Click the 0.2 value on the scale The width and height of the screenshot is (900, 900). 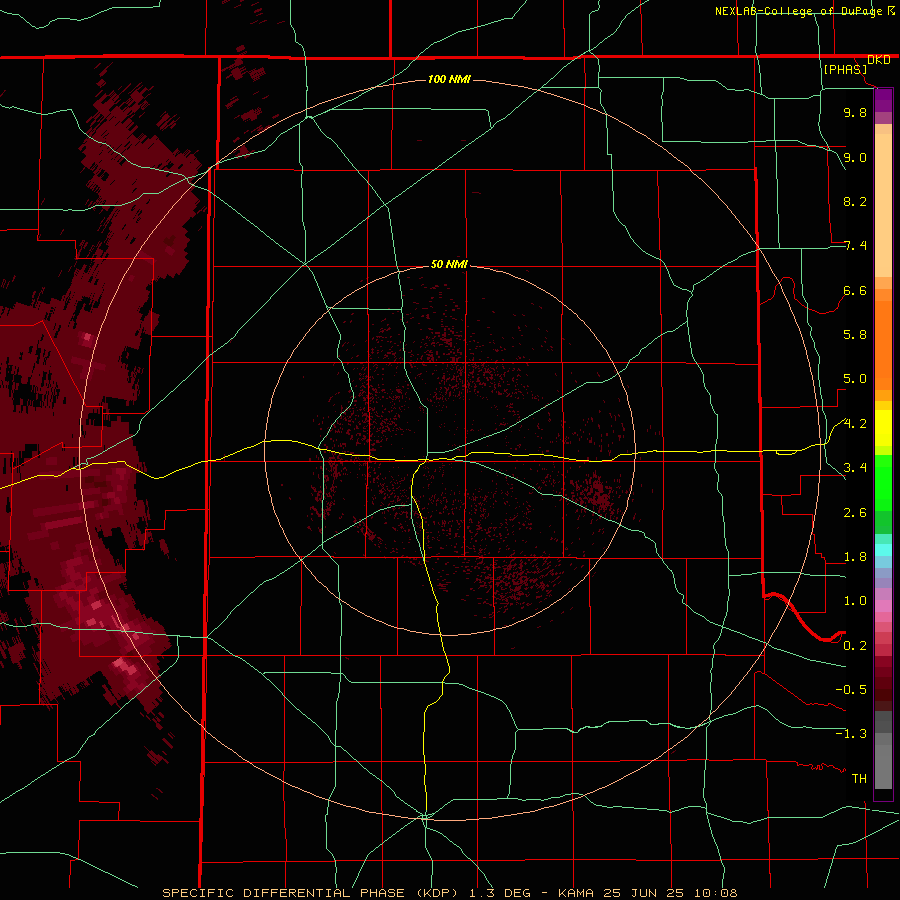click(x=855, y=646)
